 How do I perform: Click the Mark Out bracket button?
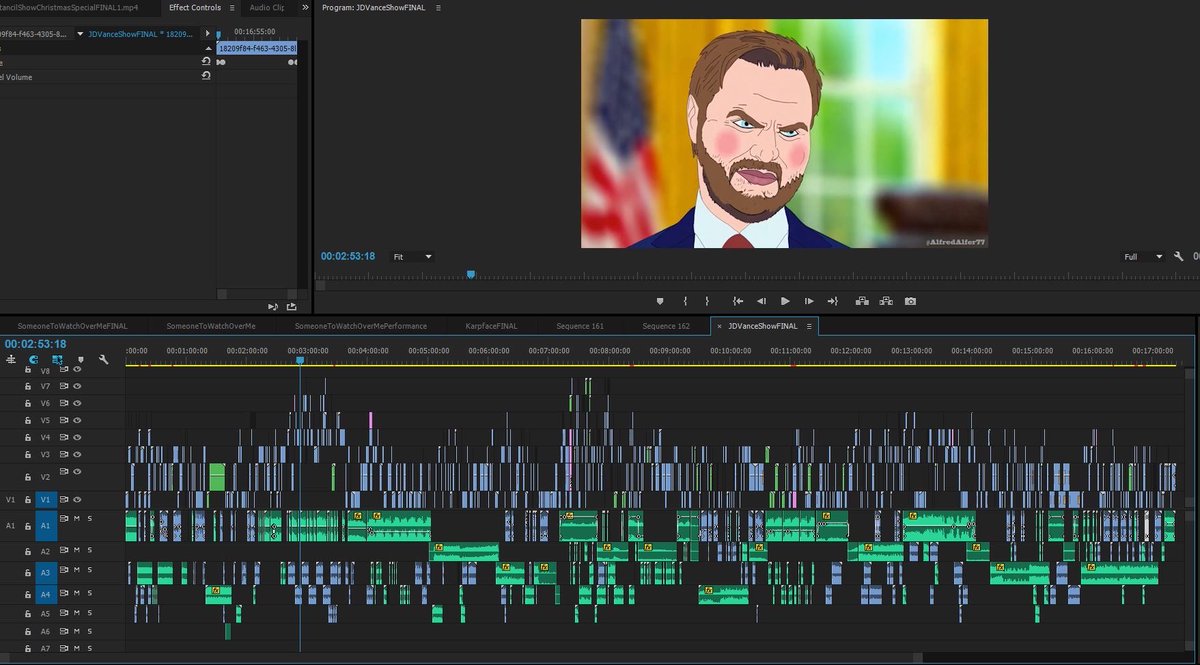tap(707, 301)
